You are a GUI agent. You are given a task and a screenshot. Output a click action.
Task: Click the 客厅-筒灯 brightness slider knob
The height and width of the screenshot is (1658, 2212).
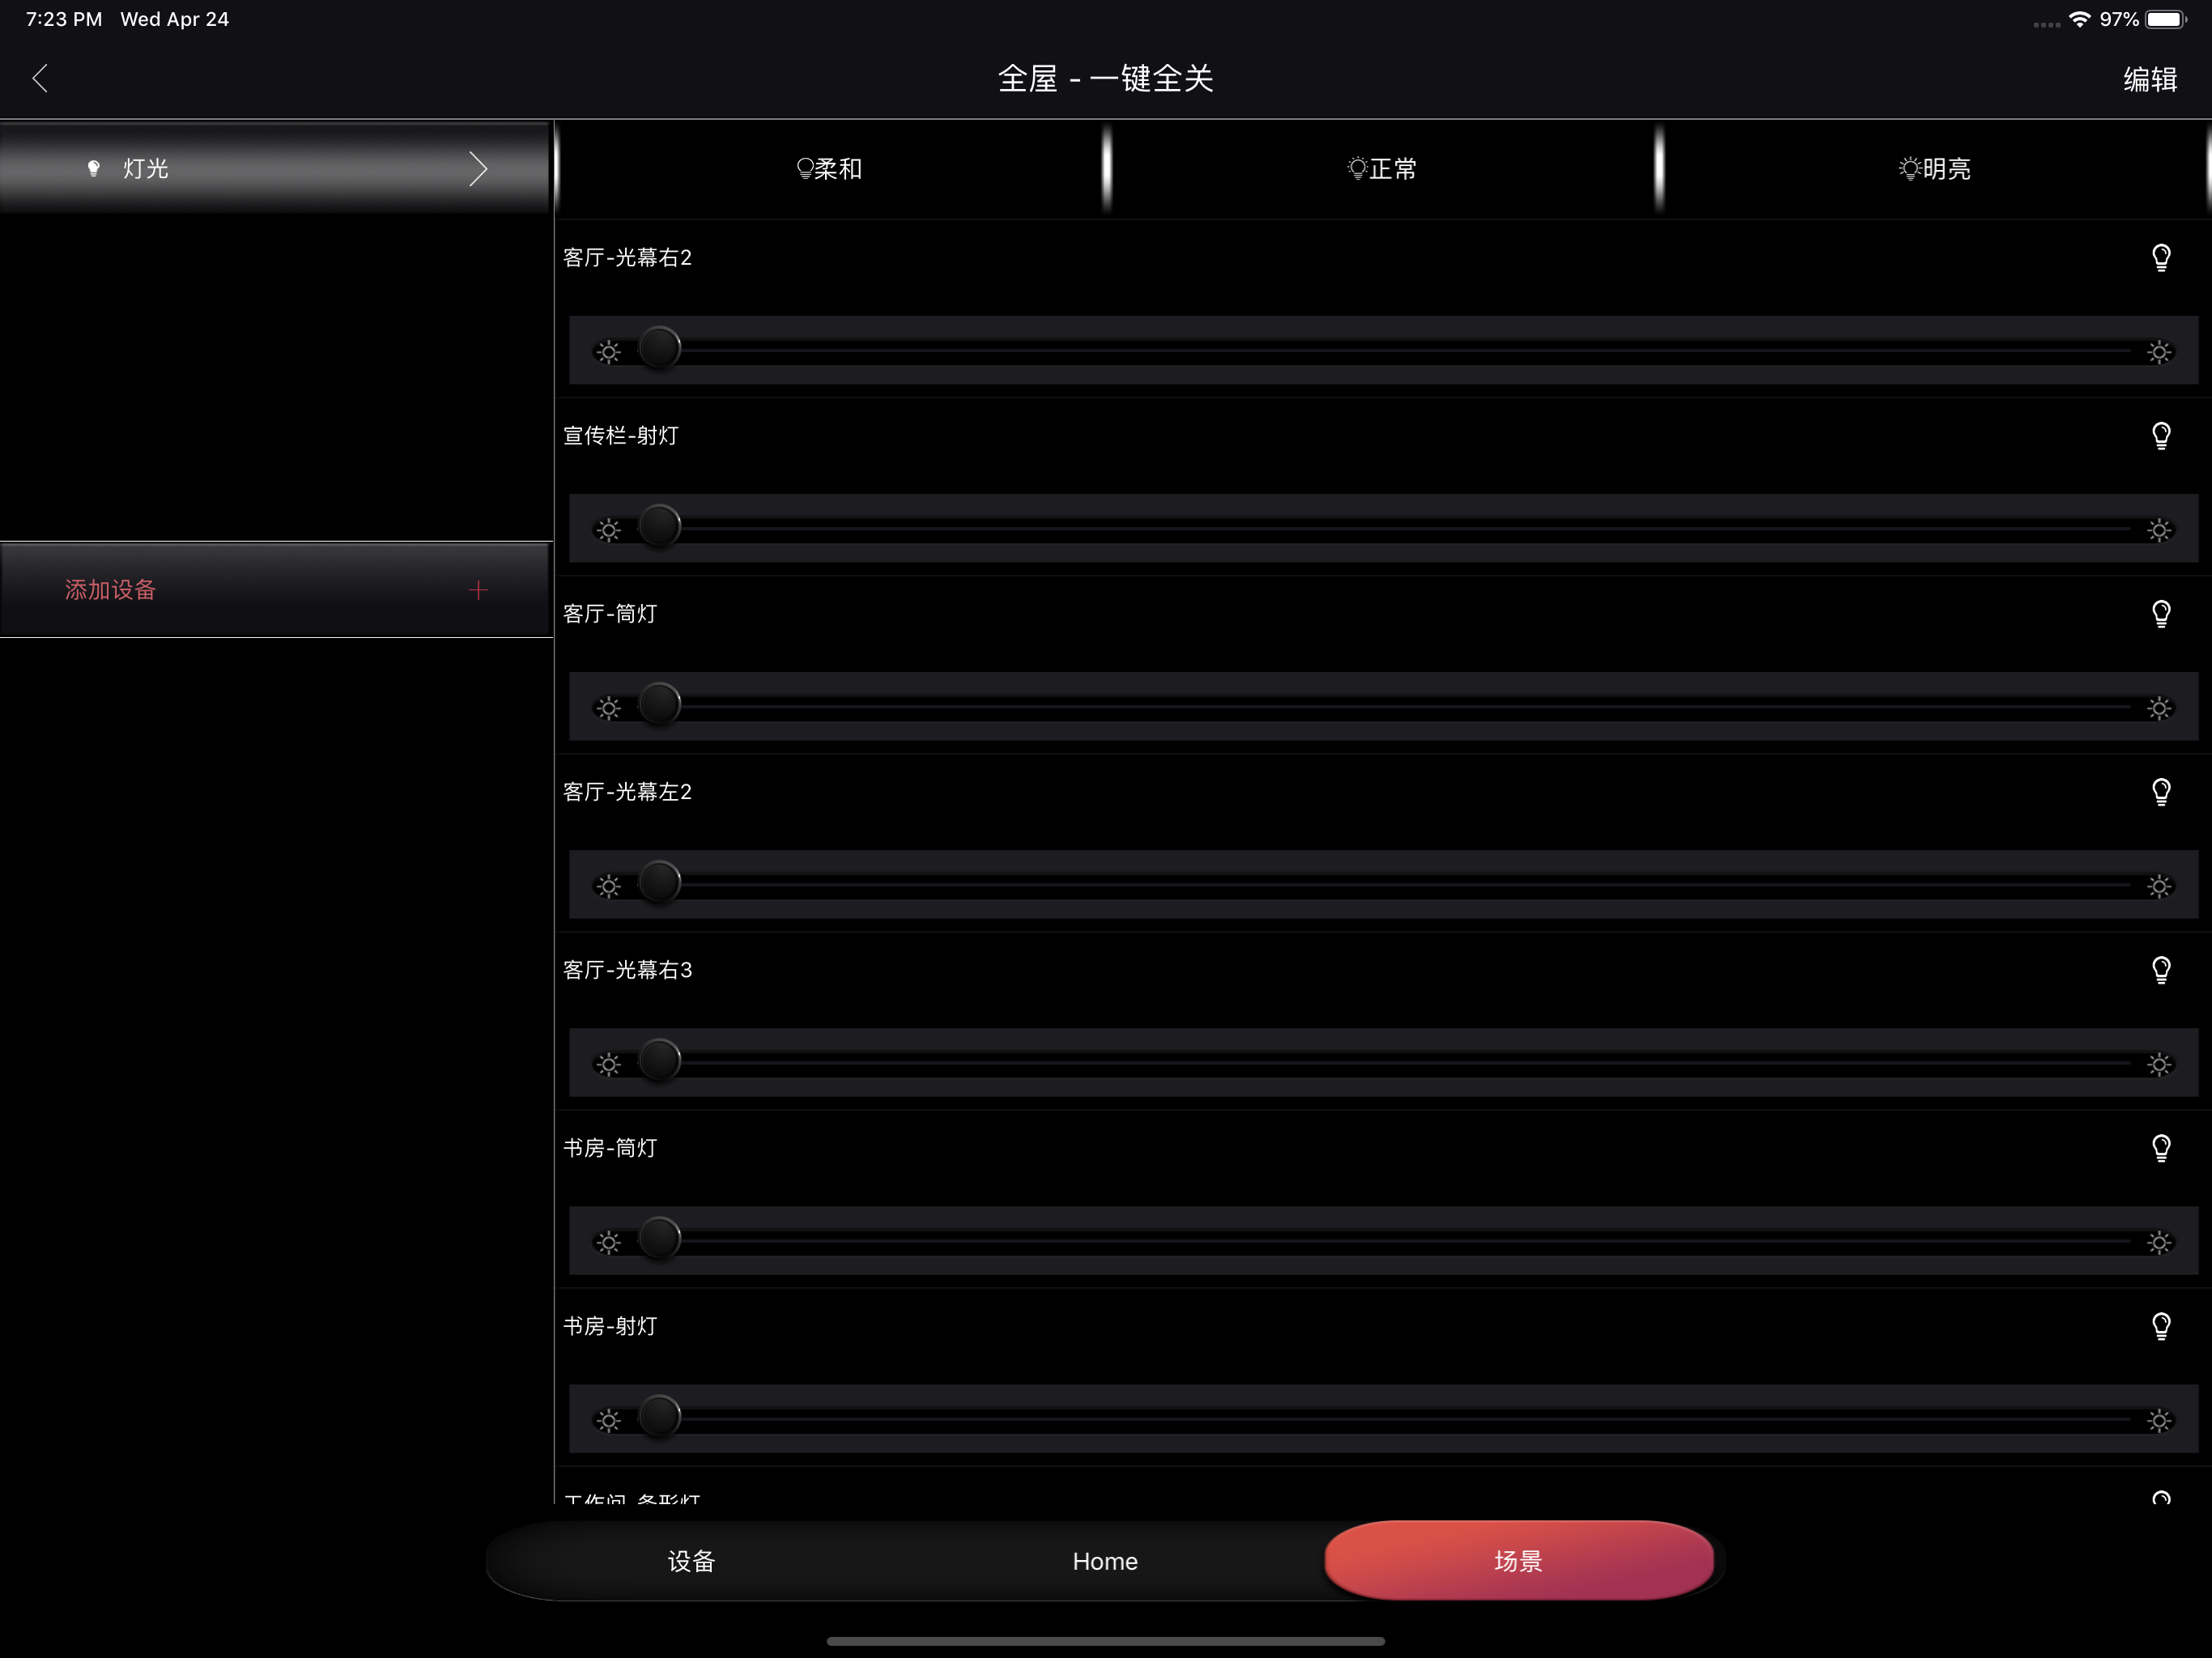point(659,704)
